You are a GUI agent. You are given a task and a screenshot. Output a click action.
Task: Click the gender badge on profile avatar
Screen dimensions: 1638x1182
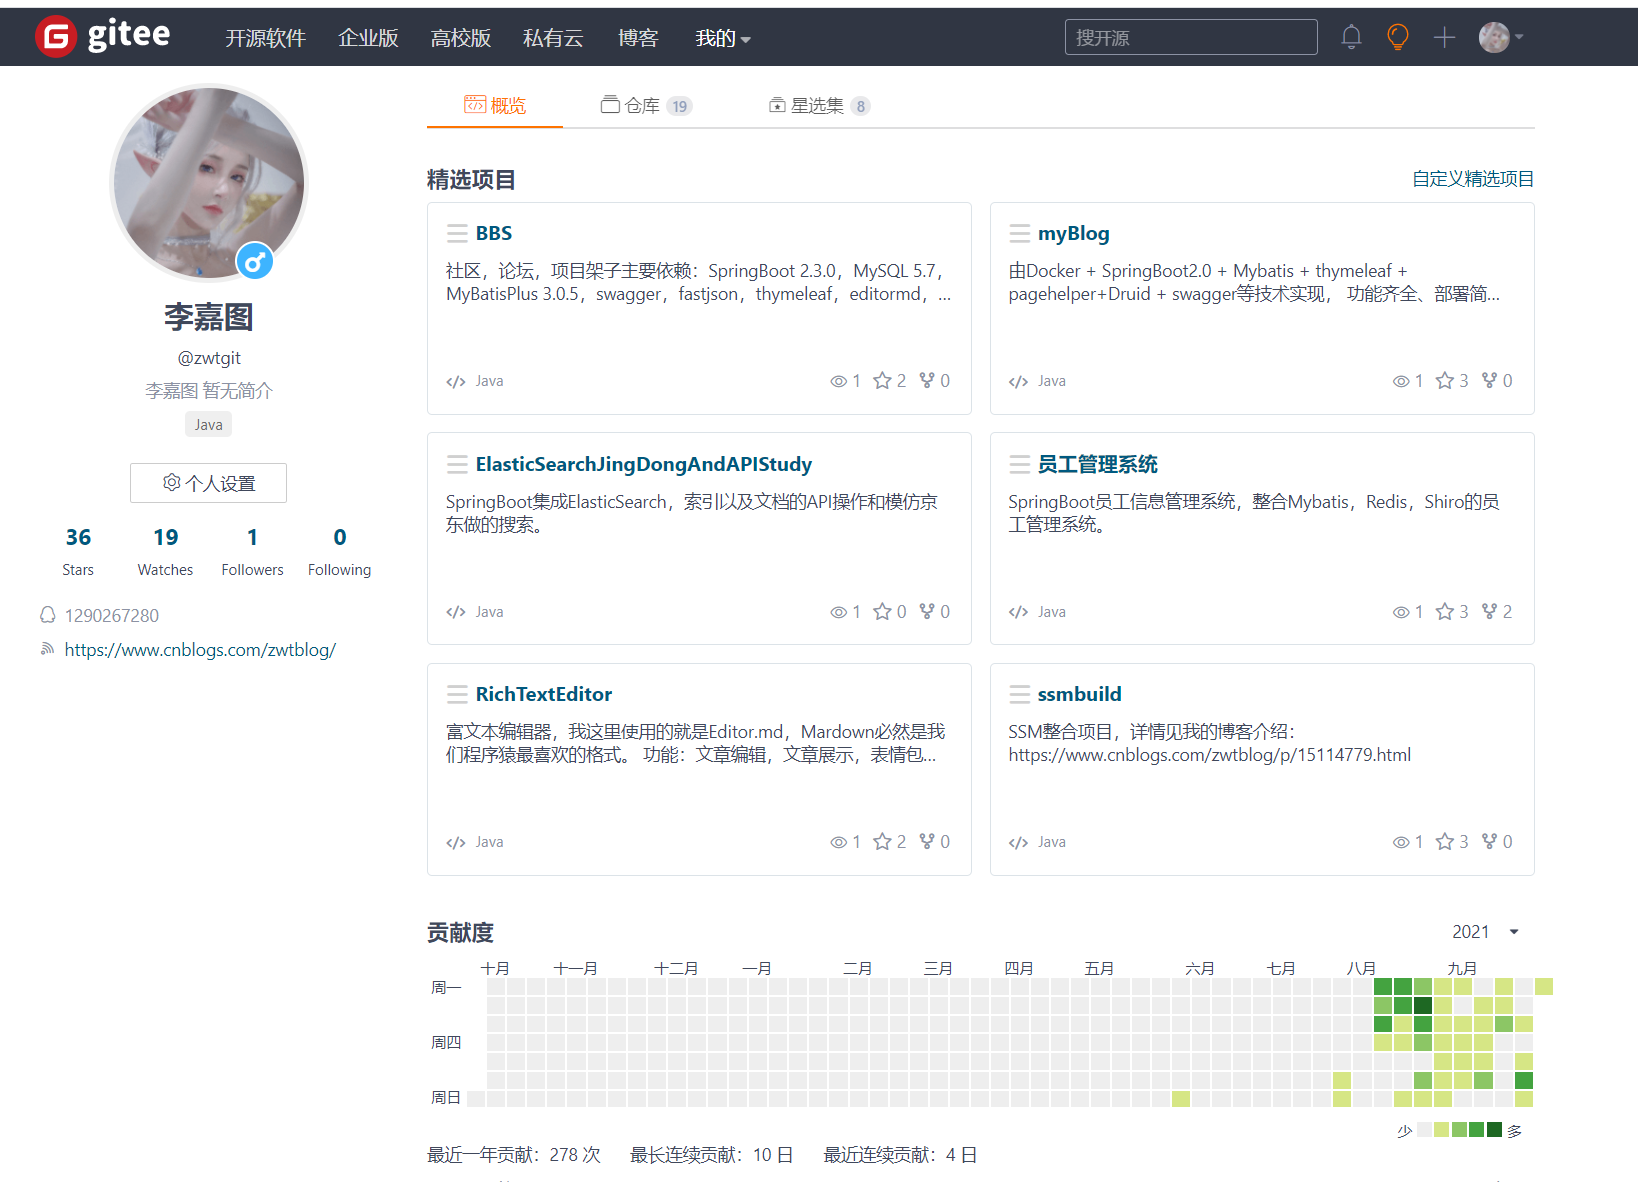255,262
